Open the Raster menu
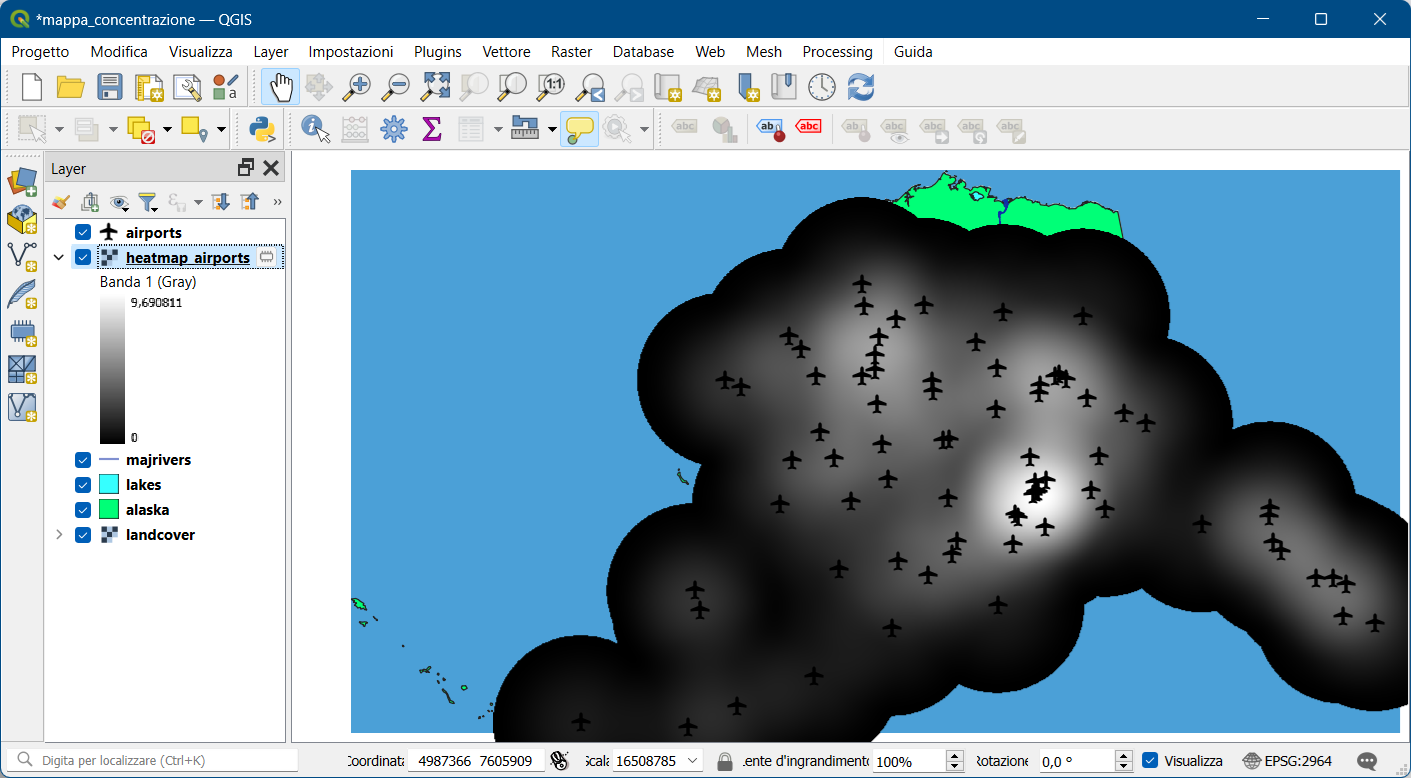The image size is (1411, 778). pyautogui.click(x=572, y=52)
